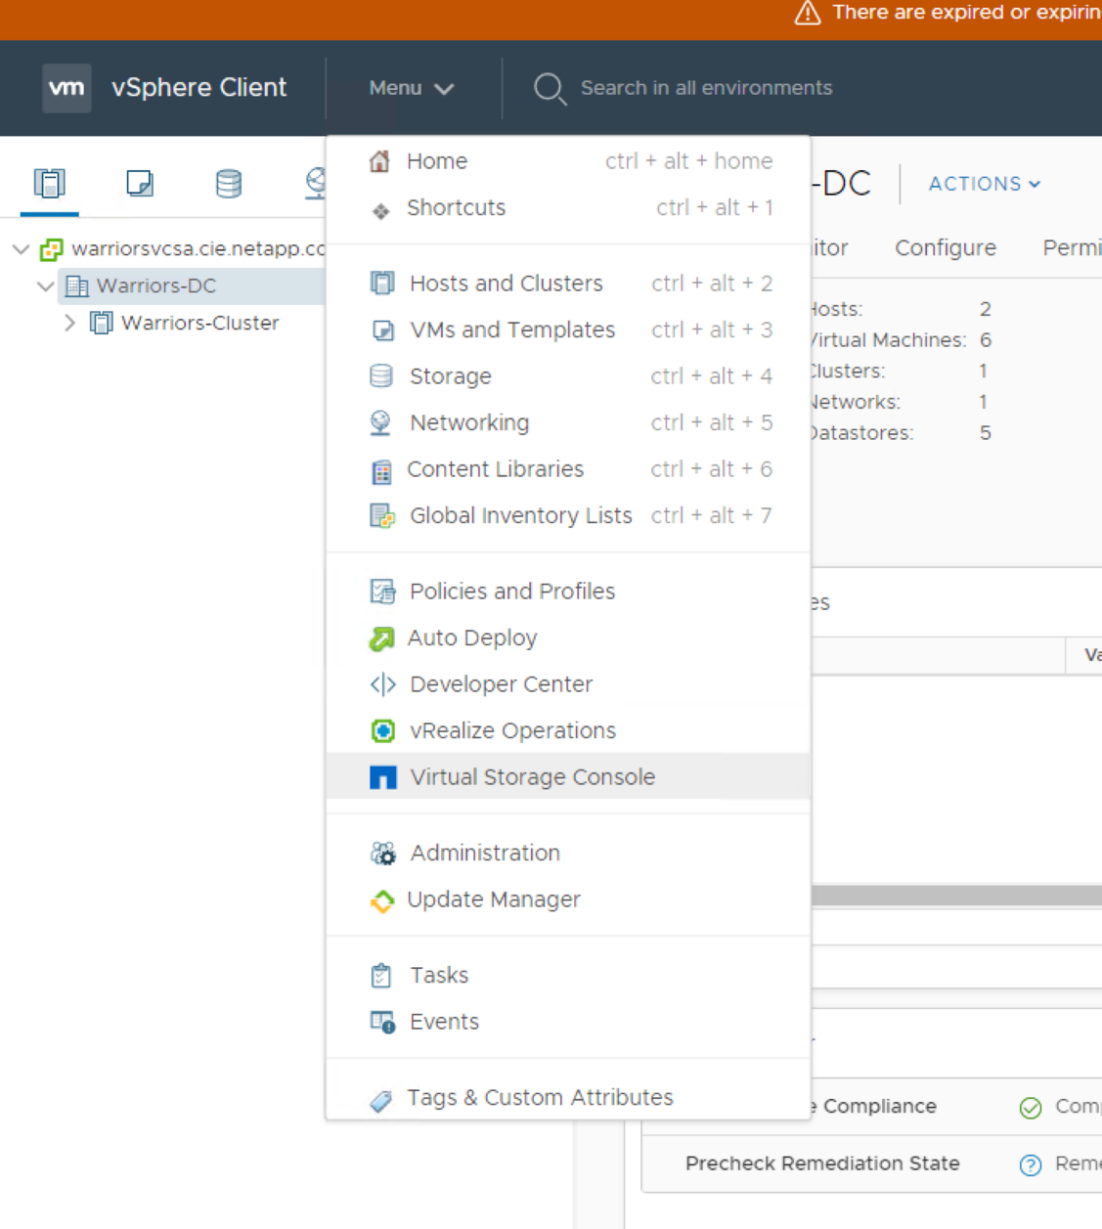Click the vRealize Operations icon in menu
The width and height of the screenshot is (1102, 1229).
click(383, 731)
